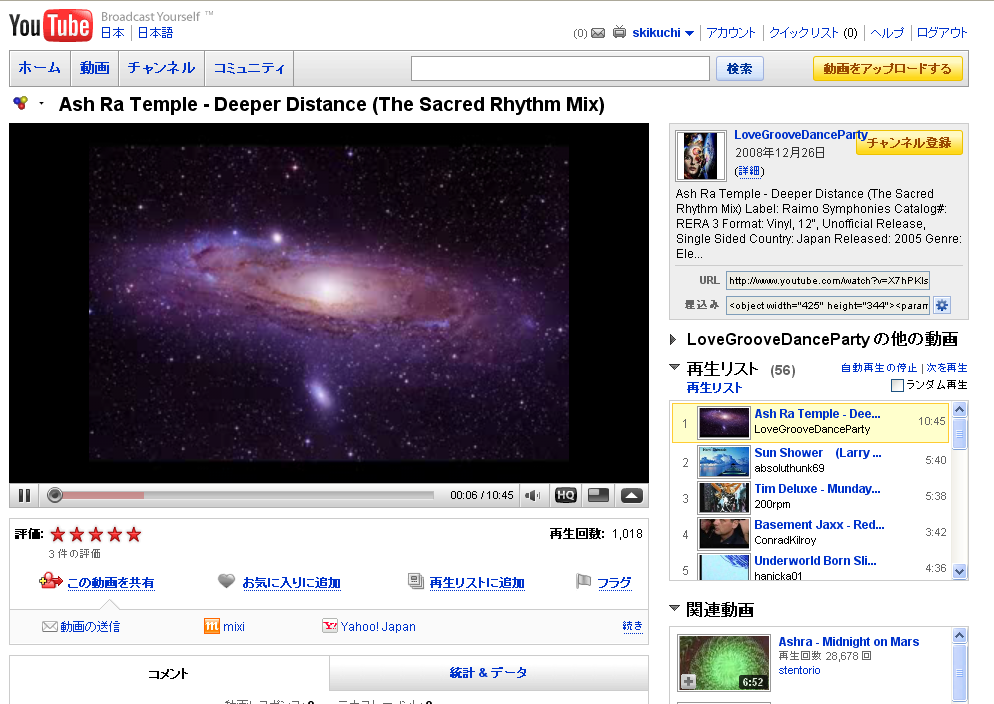Click the 検索 search button

pos(740,68)
